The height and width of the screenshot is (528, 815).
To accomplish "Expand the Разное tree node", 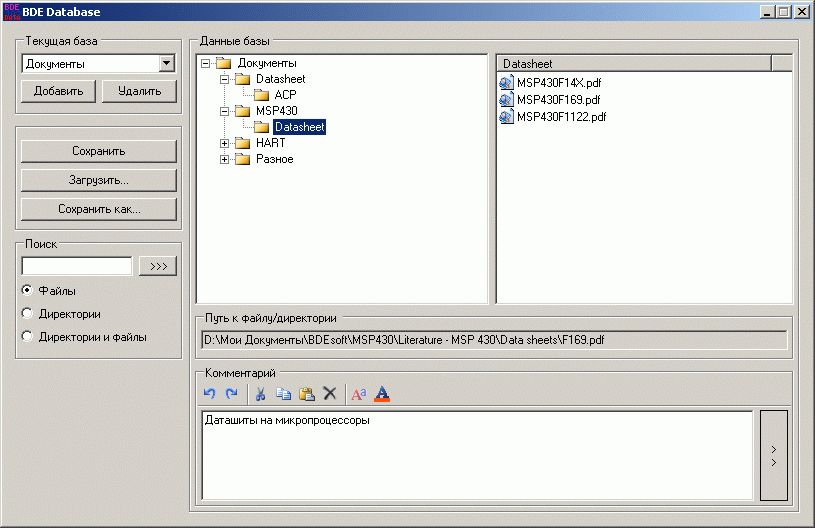I will click(x=225, y=159).
